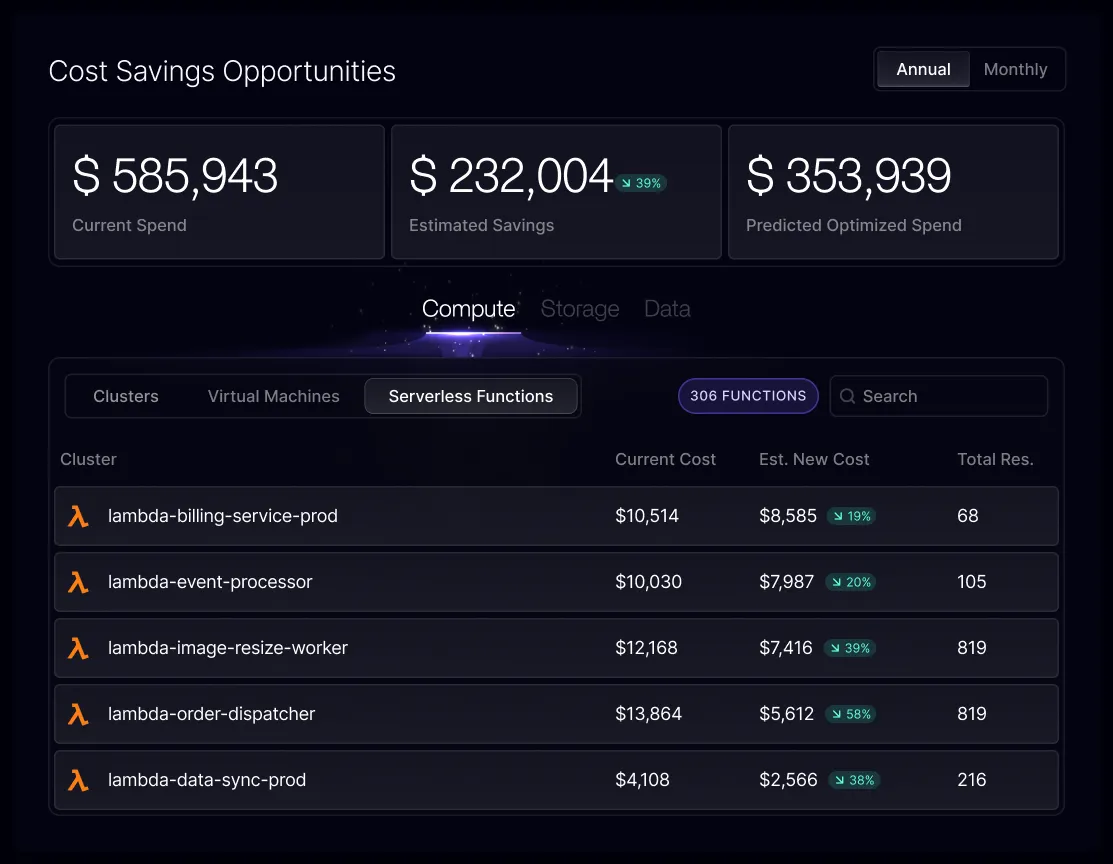Screen dimensions: 1113x864
Task: Open lambda-order-dispatcher row
Action: (x=556, y=714)
